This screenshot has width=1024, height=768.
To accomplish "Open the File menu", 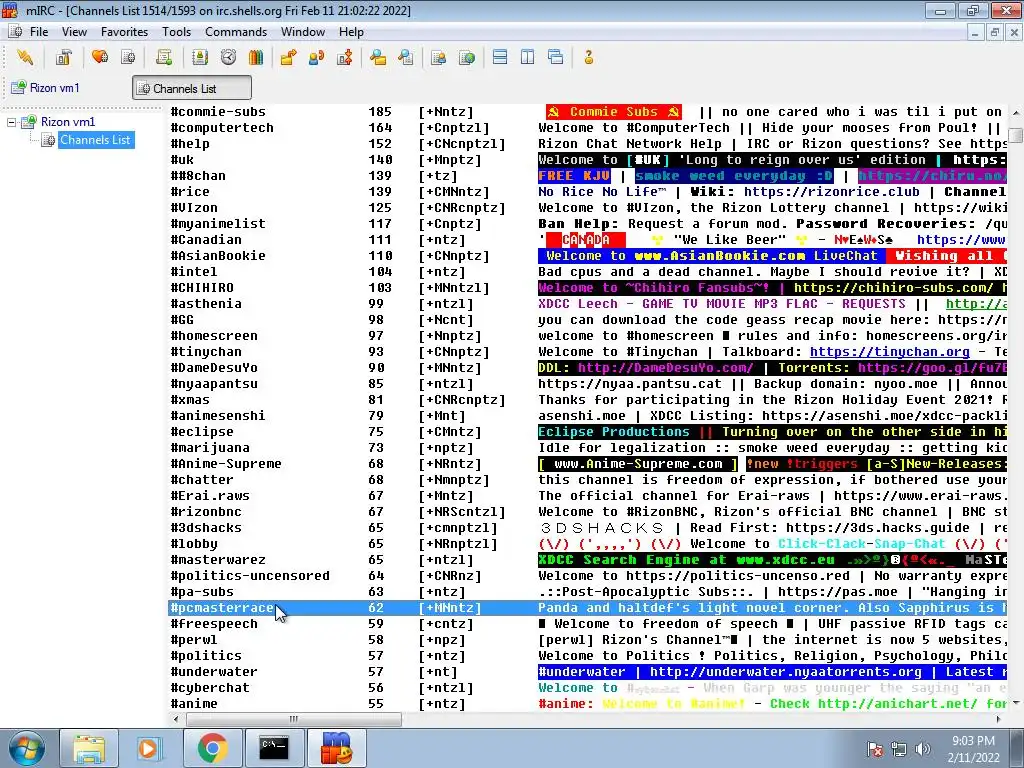I will 39,32.
